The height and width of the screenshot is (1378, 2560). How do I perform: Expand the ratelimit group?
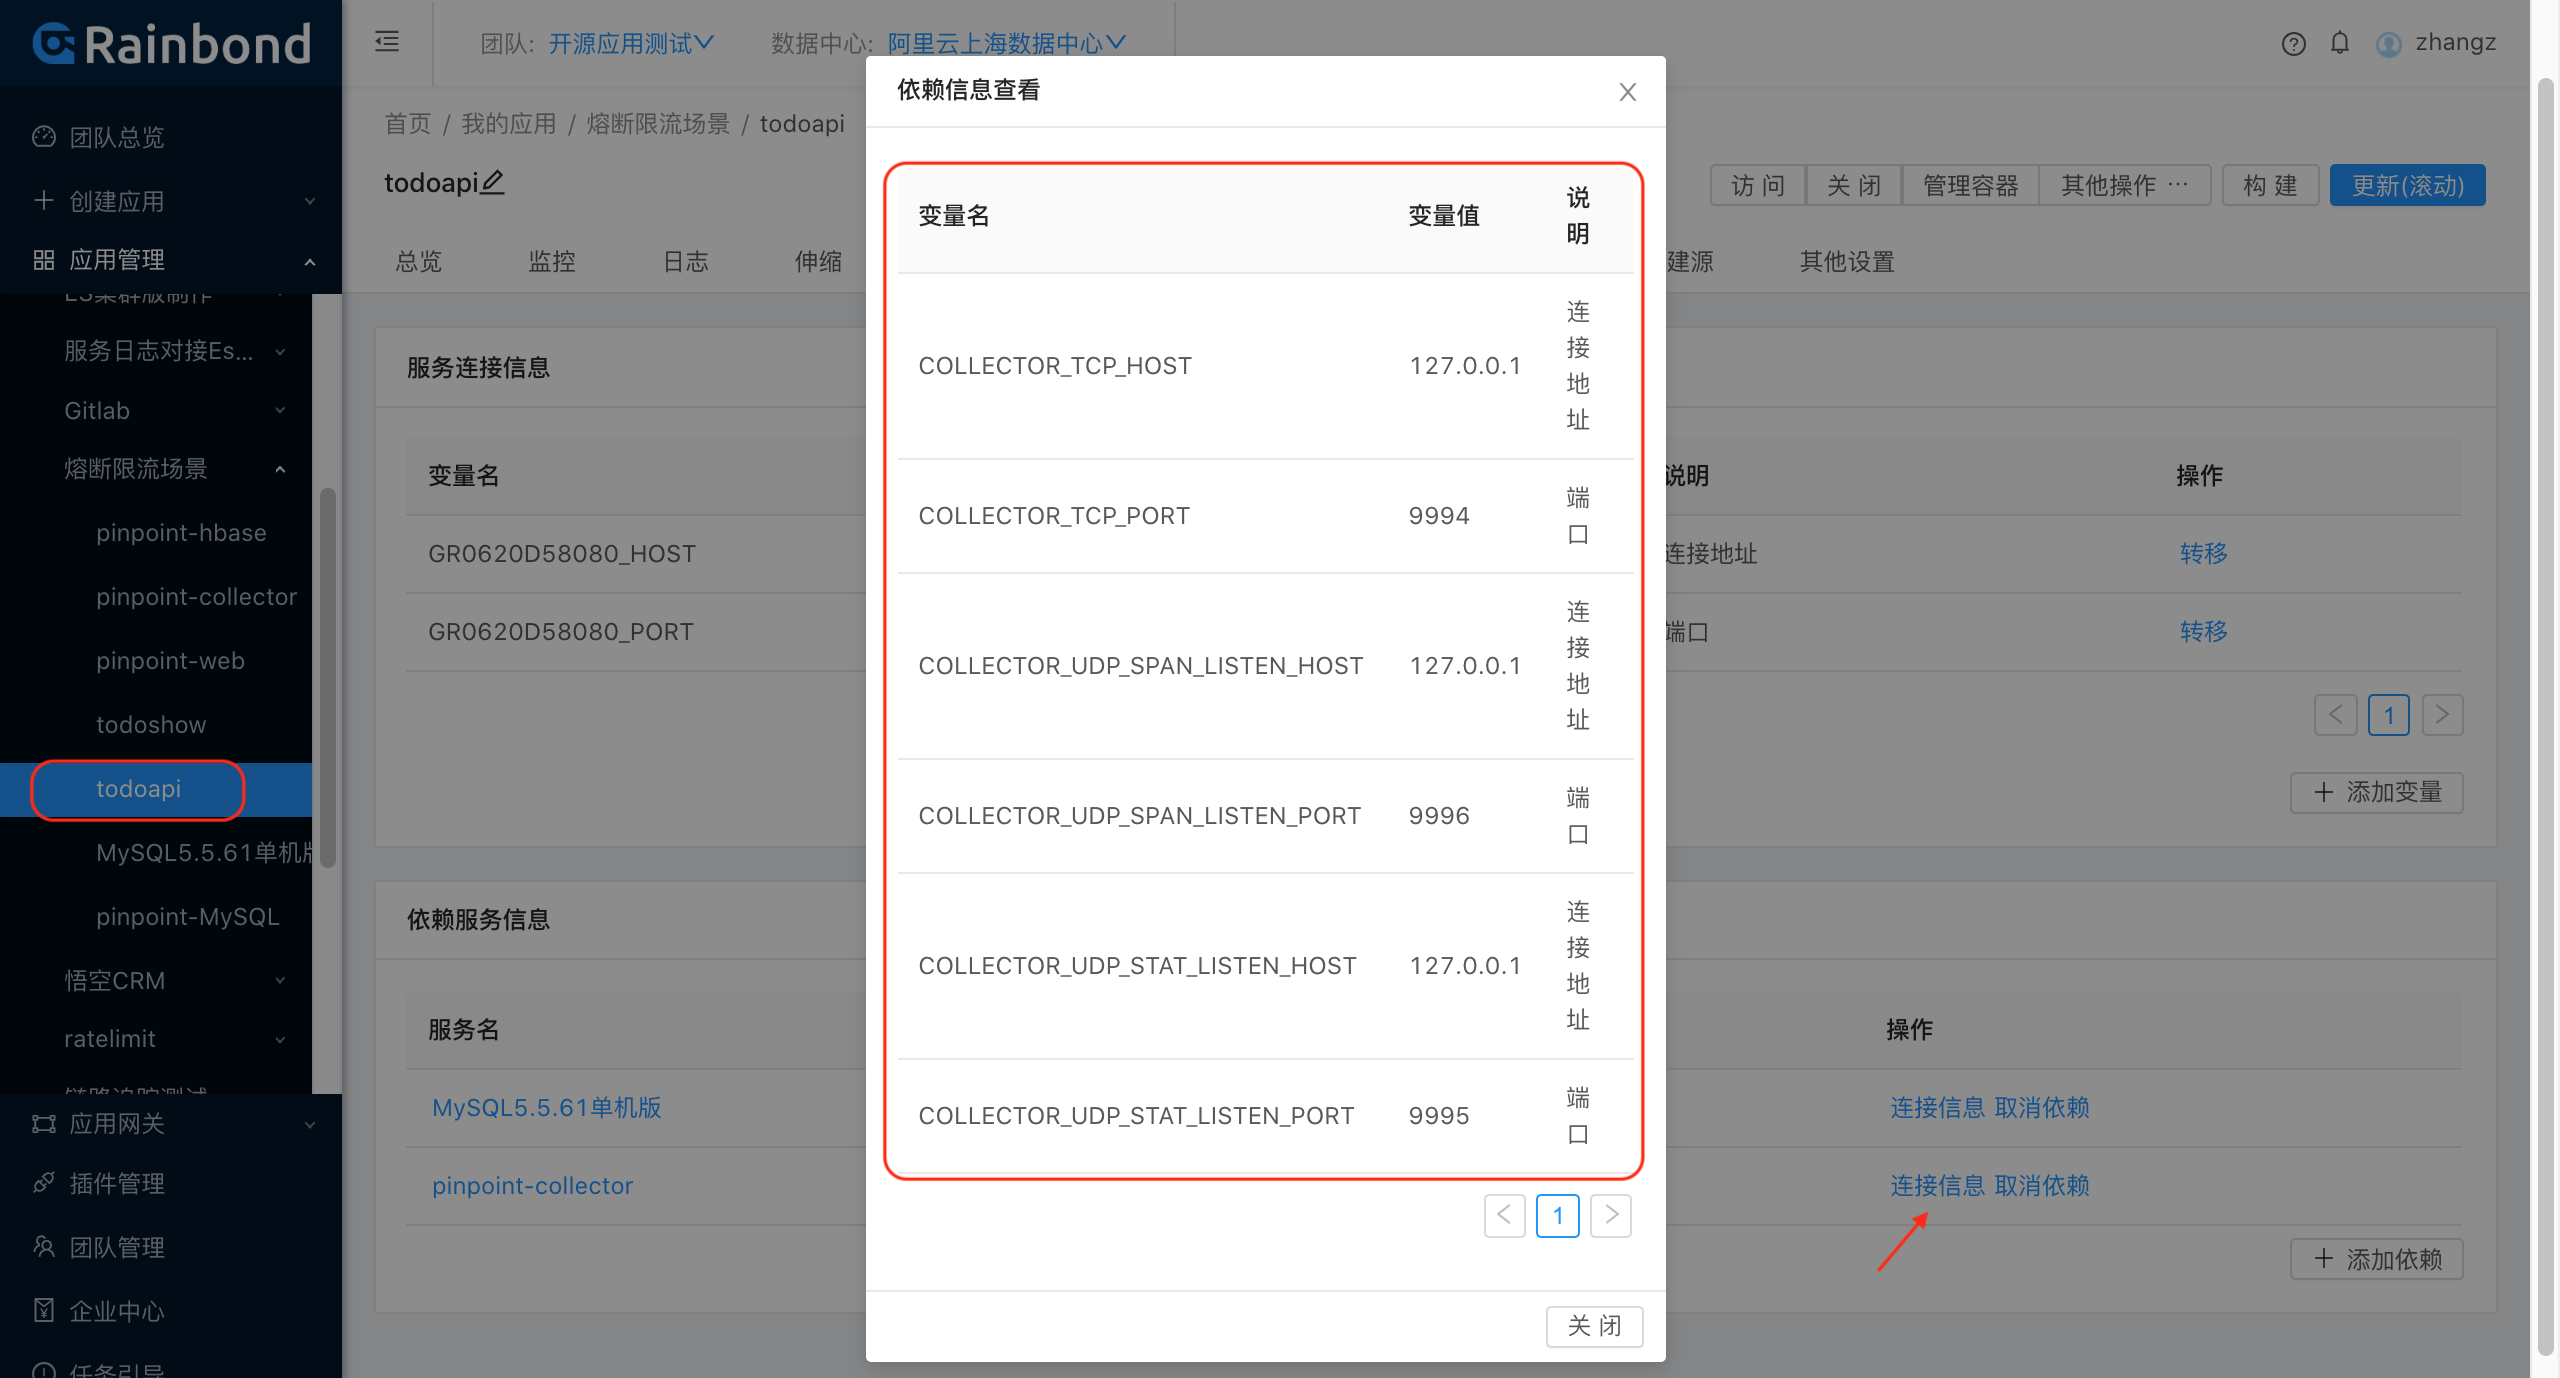175,1039
